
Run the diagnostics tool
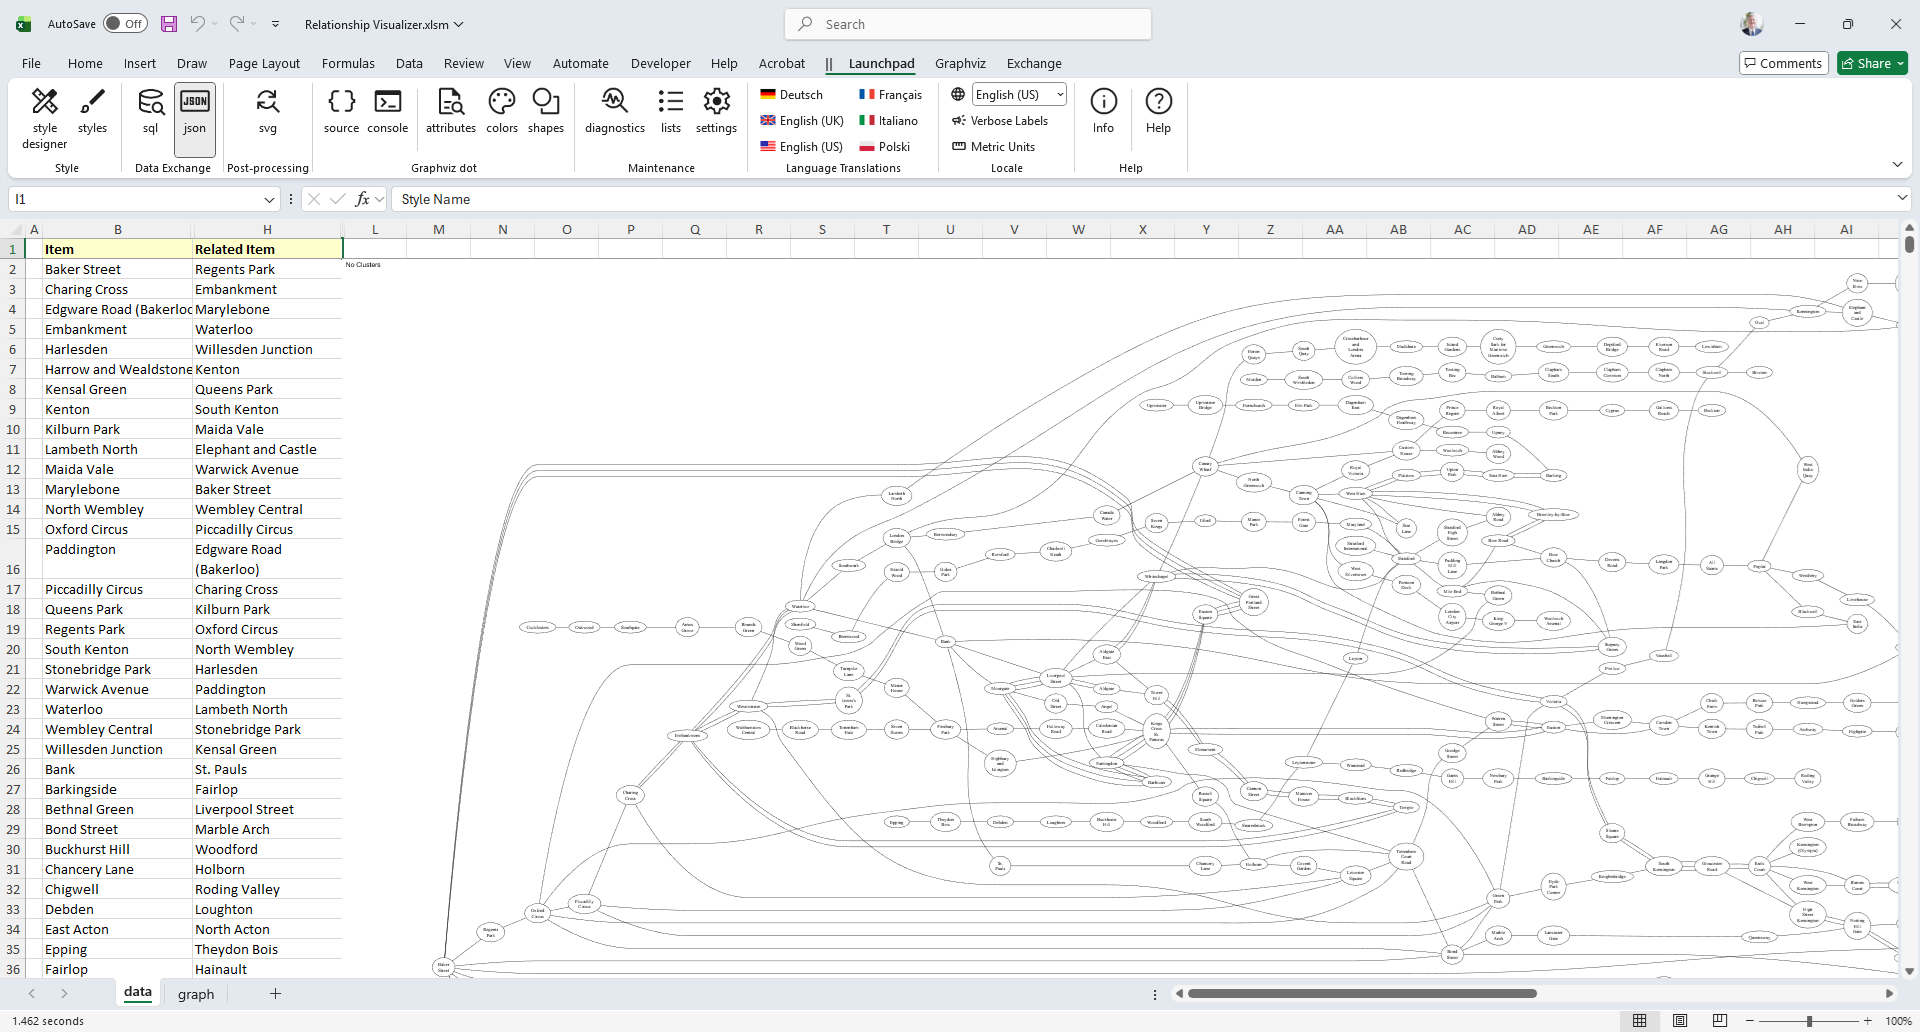tap(614, 111)
